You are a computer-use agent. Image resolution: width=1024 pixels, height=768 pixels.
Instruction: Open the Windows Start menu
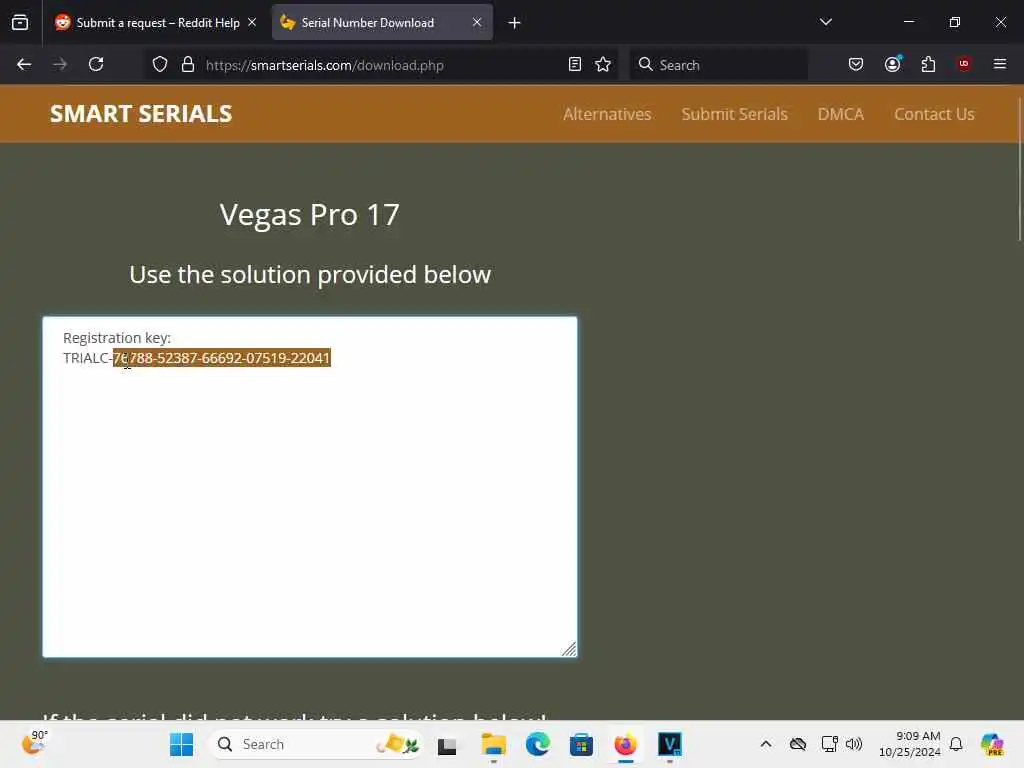pyautogui.click(x=182, y=744)
